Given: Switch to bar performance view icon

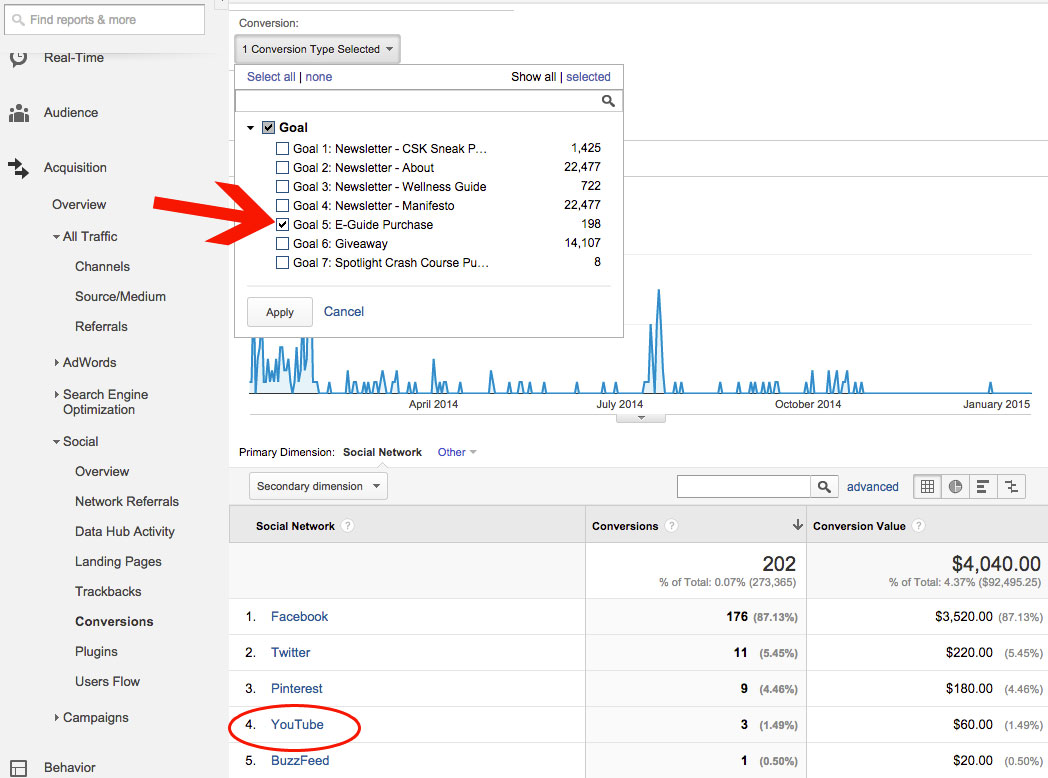Looking at the screenshot, I should tap(983, 487).
